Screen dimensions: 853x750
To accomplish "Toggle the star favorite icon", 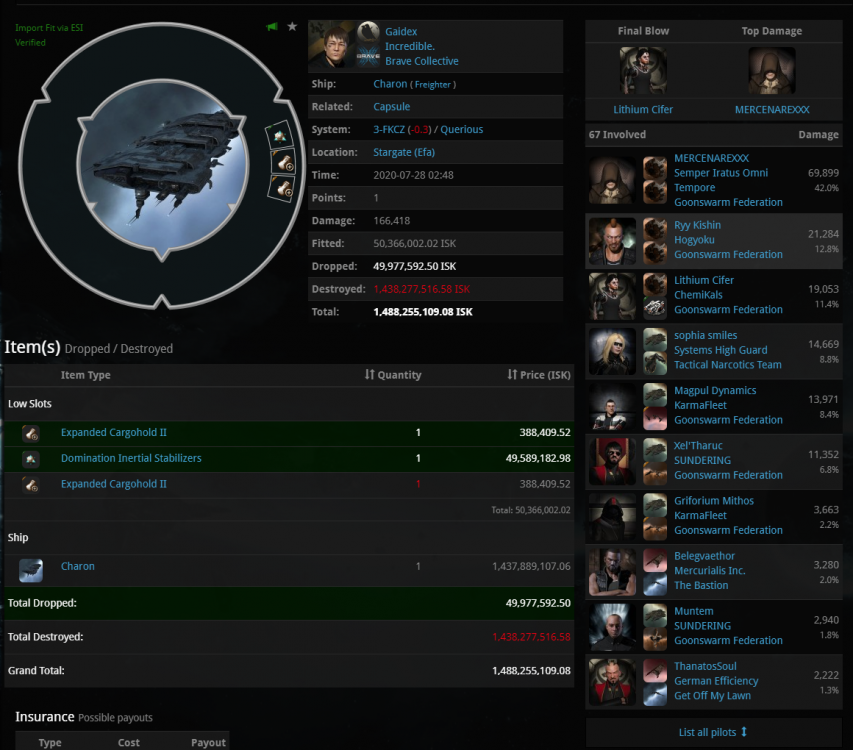I will (292, 27).
